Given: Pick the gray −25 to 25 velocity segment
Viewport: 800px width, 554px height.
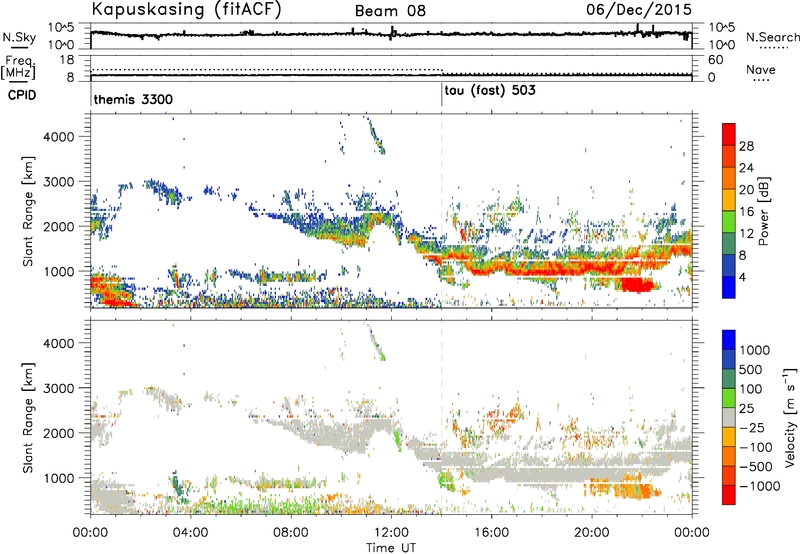Looking at the screenshot, I should coord(729,418).
